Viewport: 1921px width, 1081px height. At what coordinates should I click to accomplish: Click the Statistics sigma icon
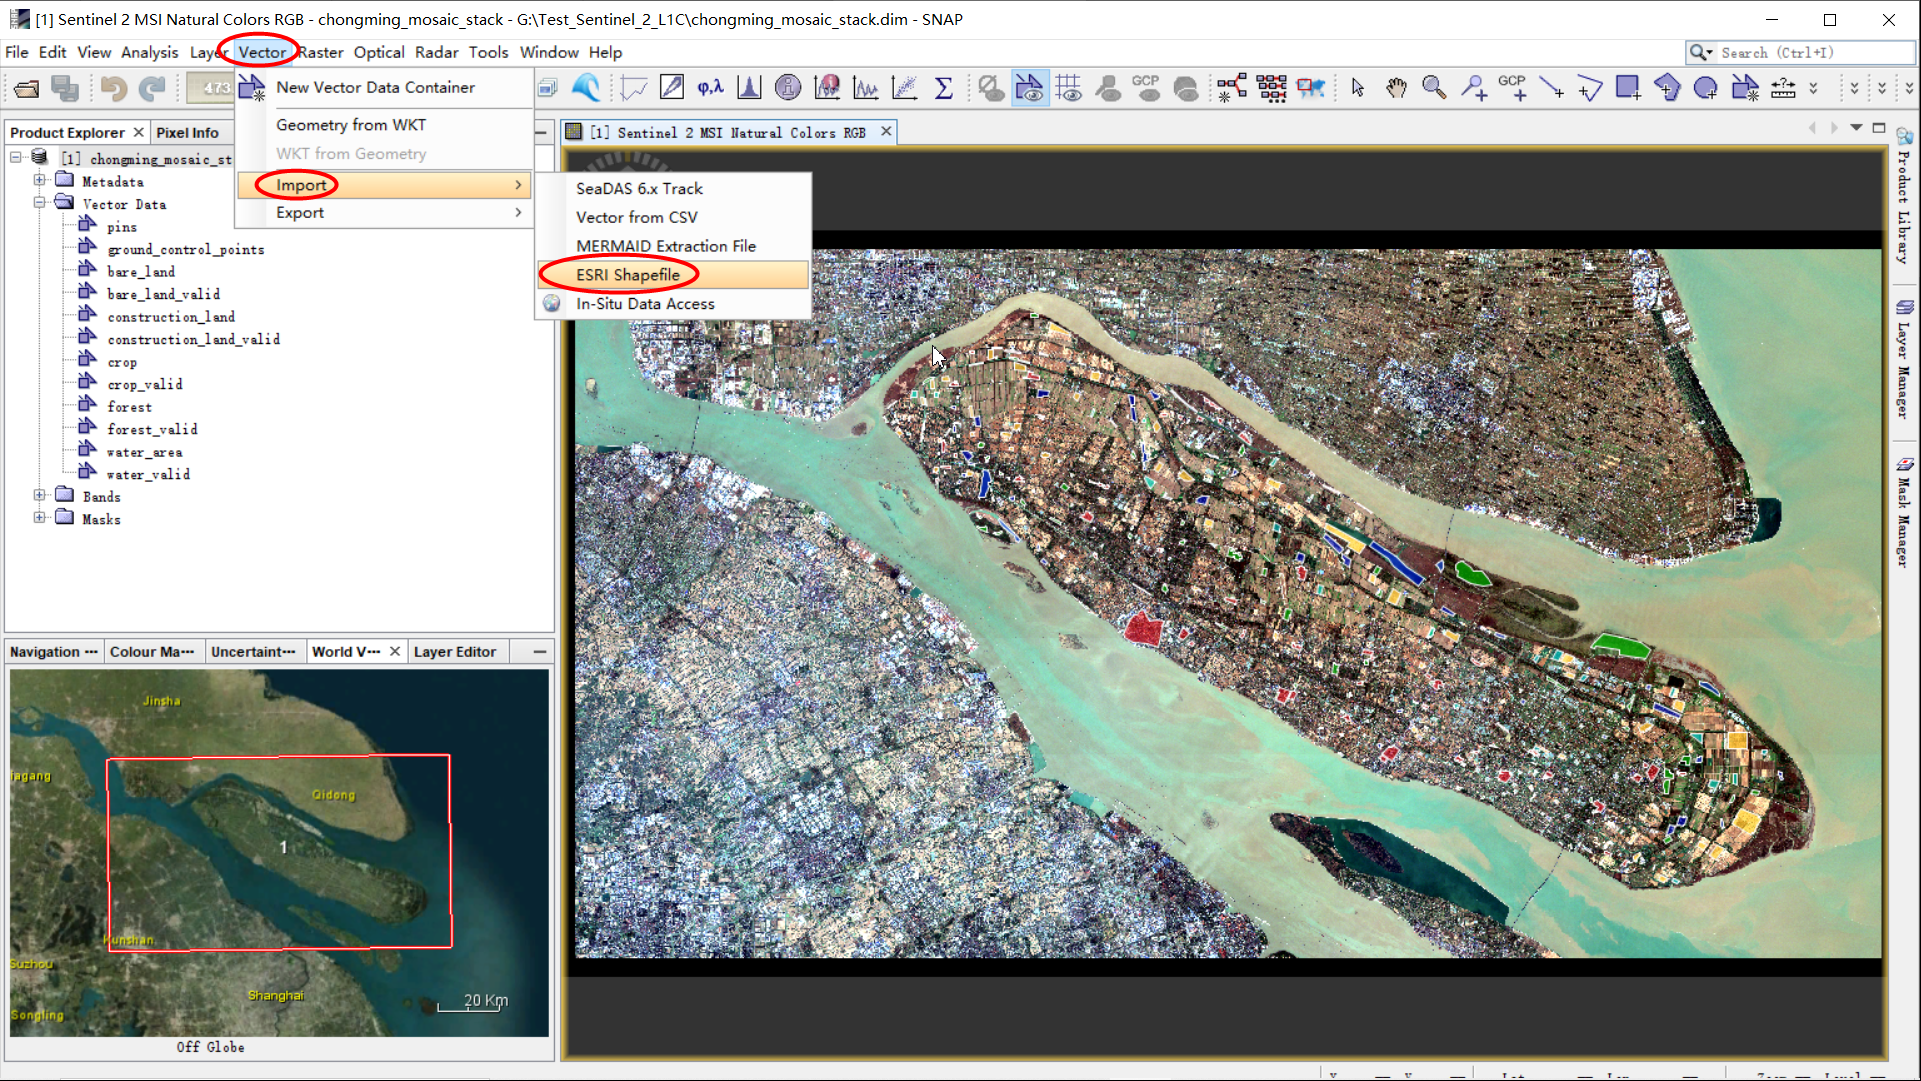point(943,88)
